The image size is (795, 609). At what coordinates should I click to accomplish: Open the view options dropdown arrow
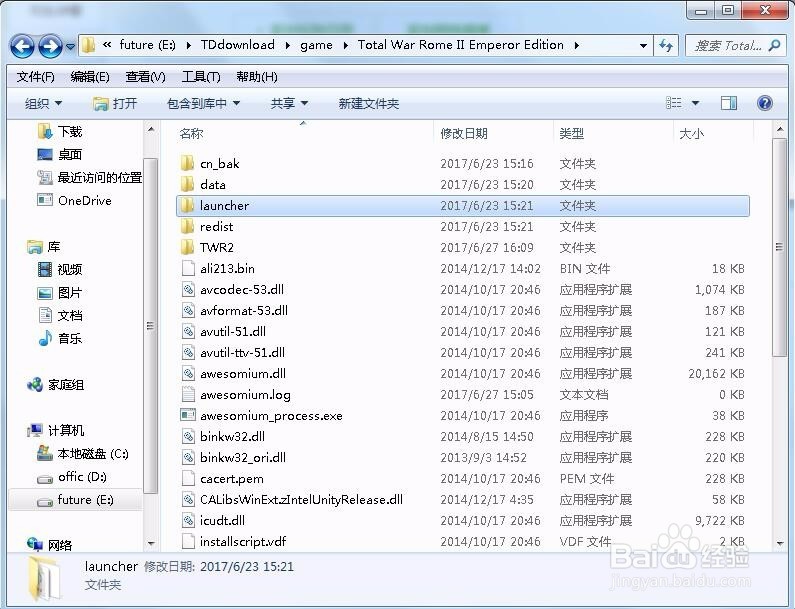point(696,103)
